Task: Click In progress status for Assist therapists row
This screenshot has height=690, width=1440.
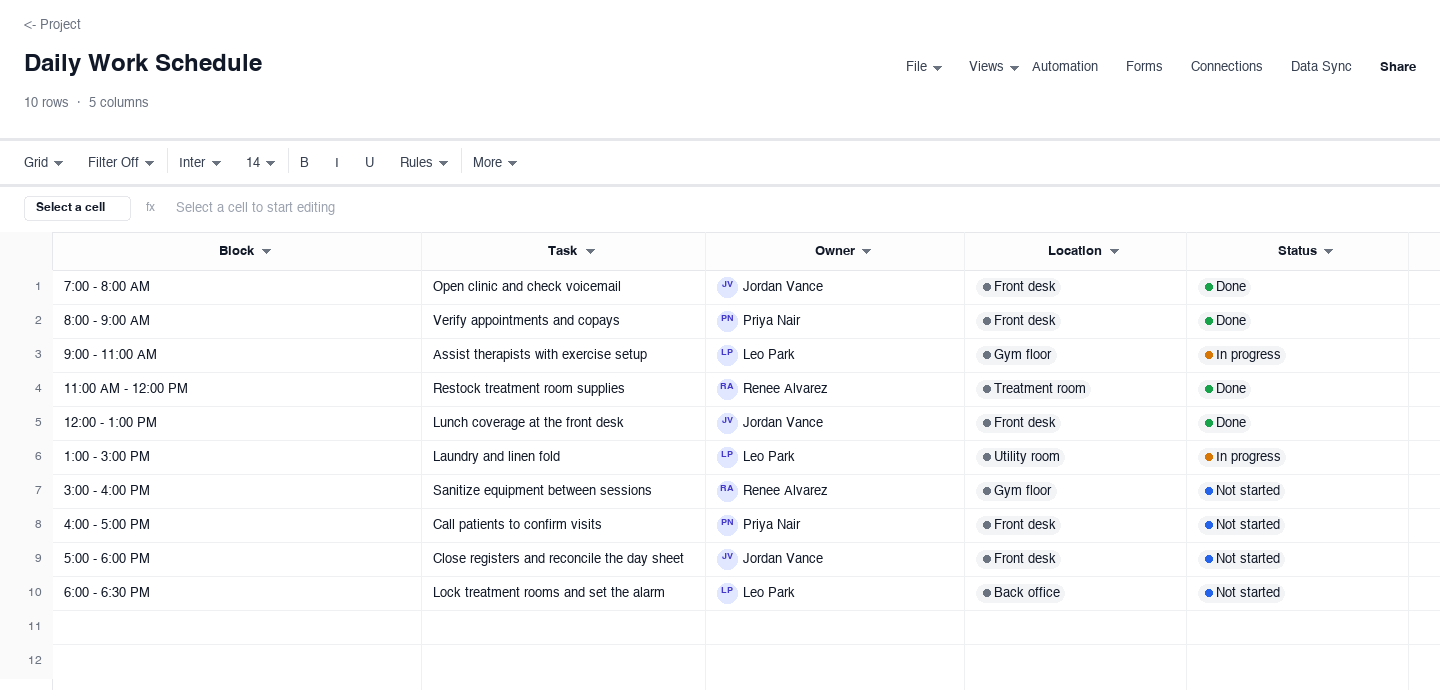Action: pos(1242,355)
